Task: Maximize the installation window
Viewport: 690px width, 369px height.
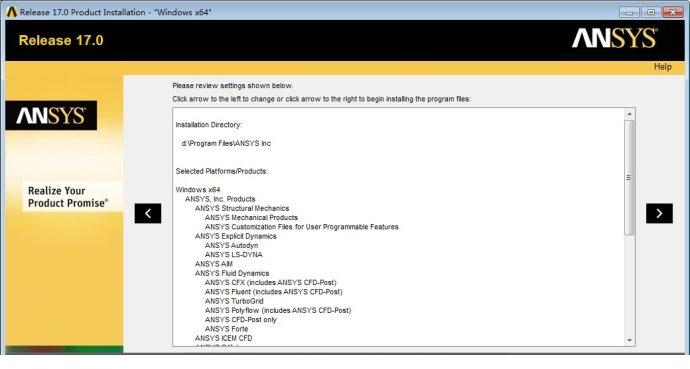Action: [651, 12]
